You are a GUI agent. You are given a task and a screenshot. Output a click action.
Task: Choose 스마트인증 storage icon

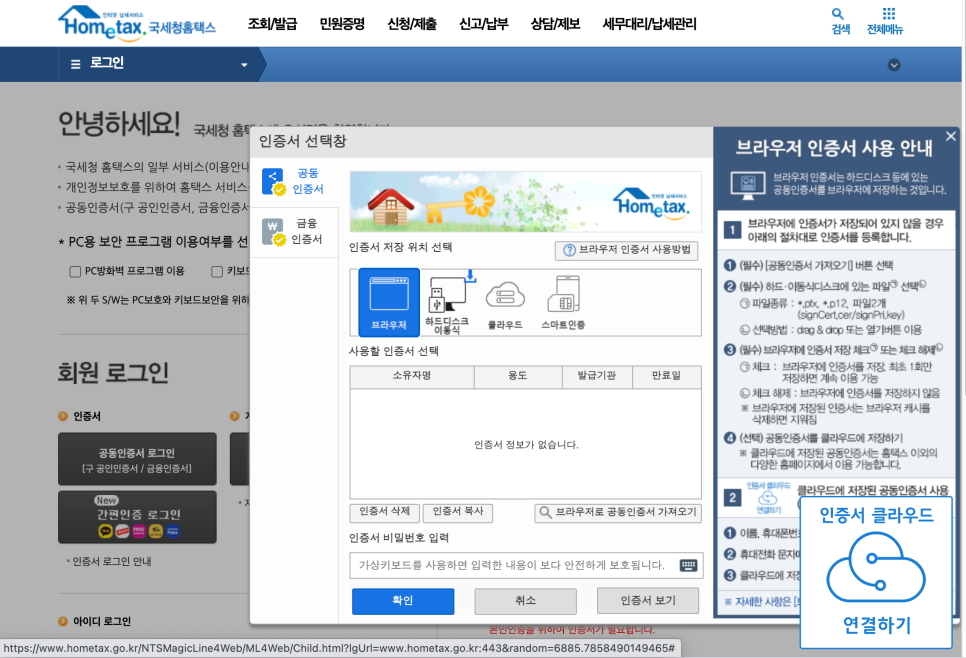tap(563, 303)
